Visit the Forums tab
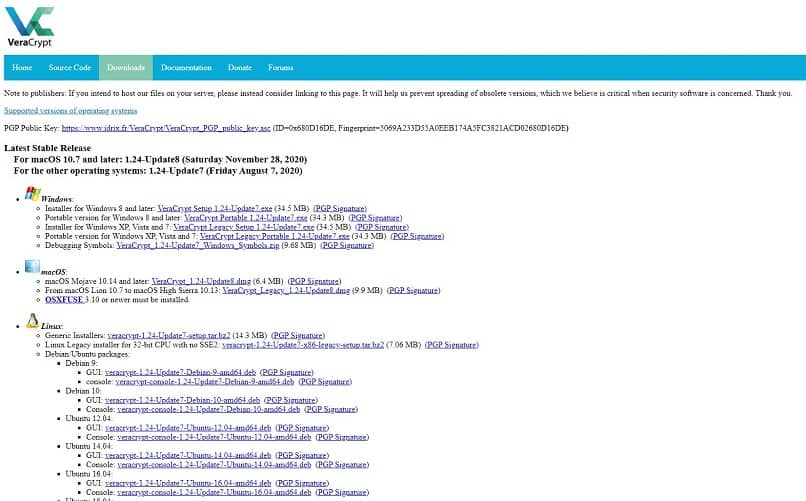806x501 pixels. (x=281, y=68)
